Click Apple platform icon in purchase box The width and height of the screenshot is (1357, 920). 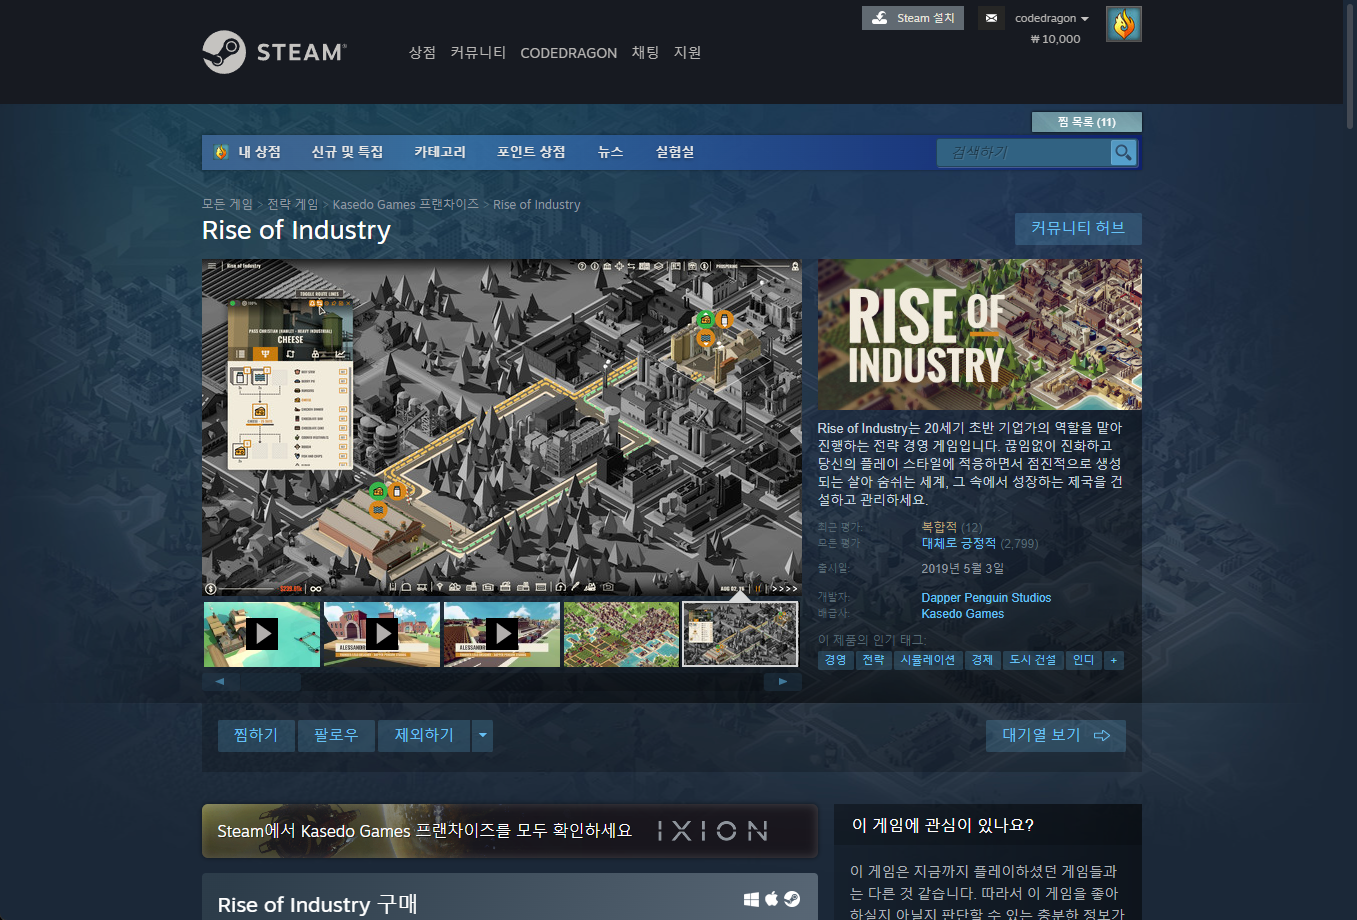pyautogui.click(x=771, y=899)
